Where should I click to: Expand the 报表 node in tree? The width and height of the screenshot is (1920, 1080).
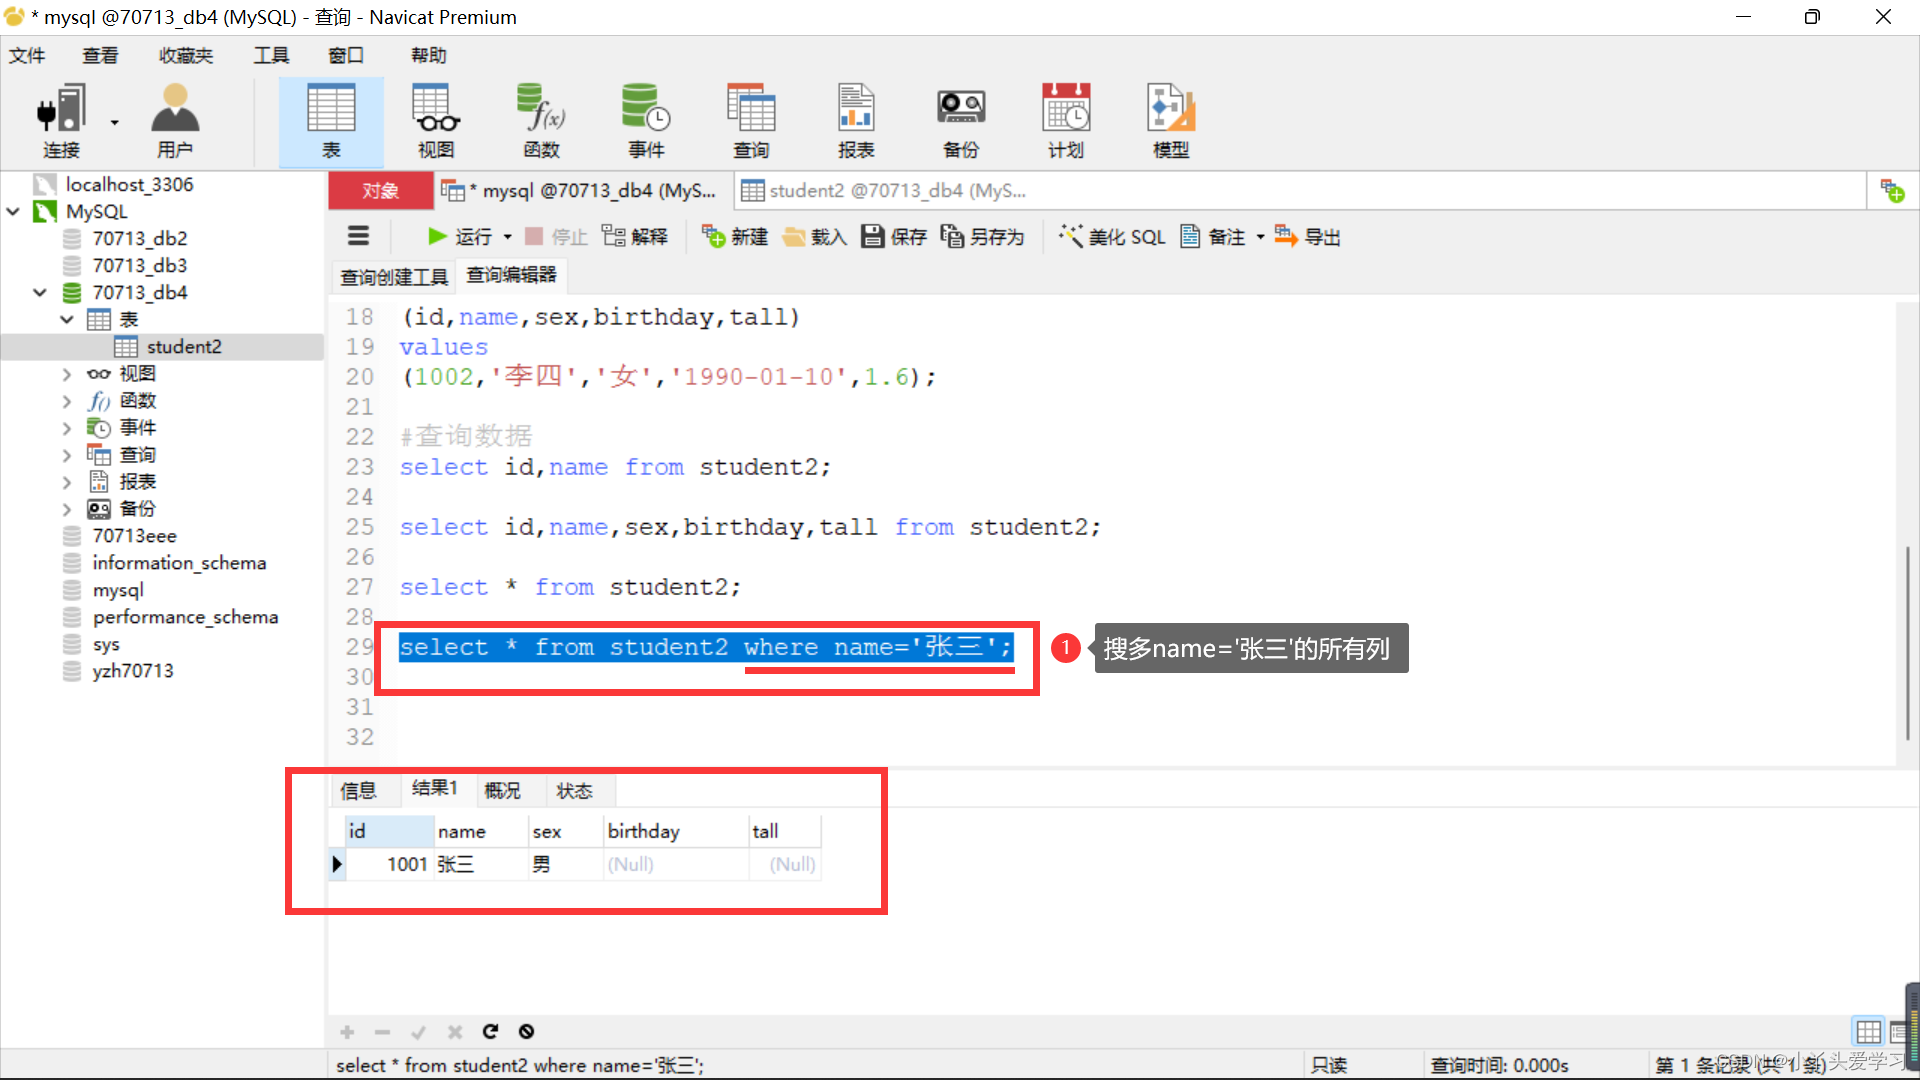click(67, 482)
